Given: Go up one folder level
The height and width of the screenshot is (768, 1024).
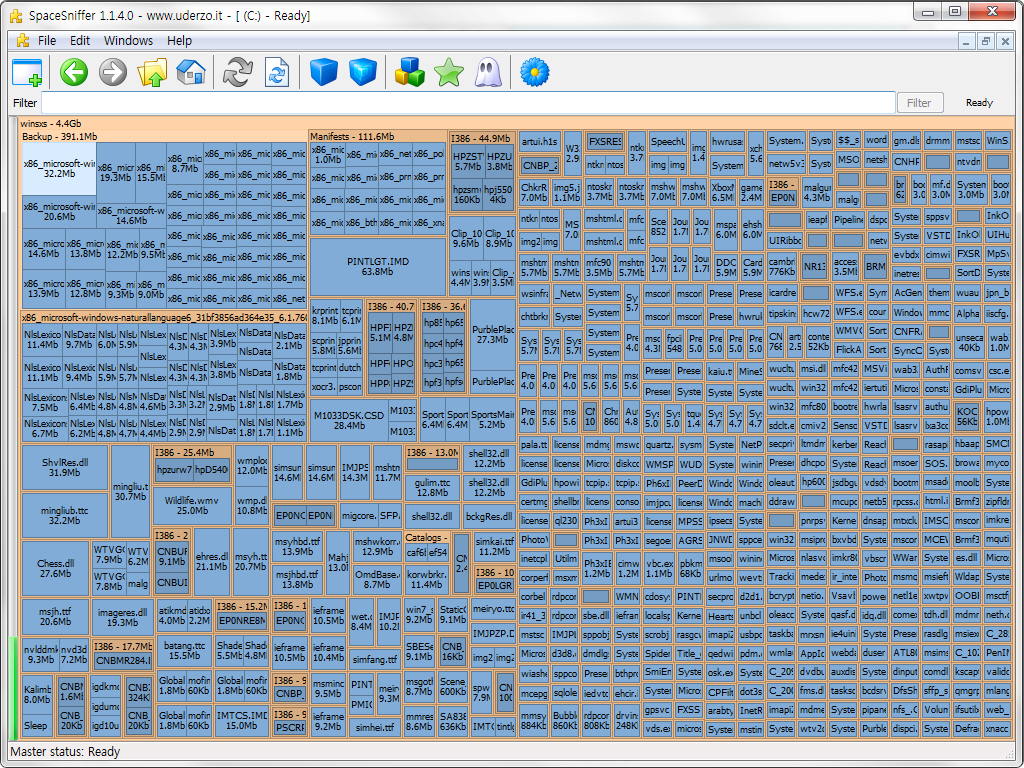Looking at the screenshot, I should pos(152,72).
